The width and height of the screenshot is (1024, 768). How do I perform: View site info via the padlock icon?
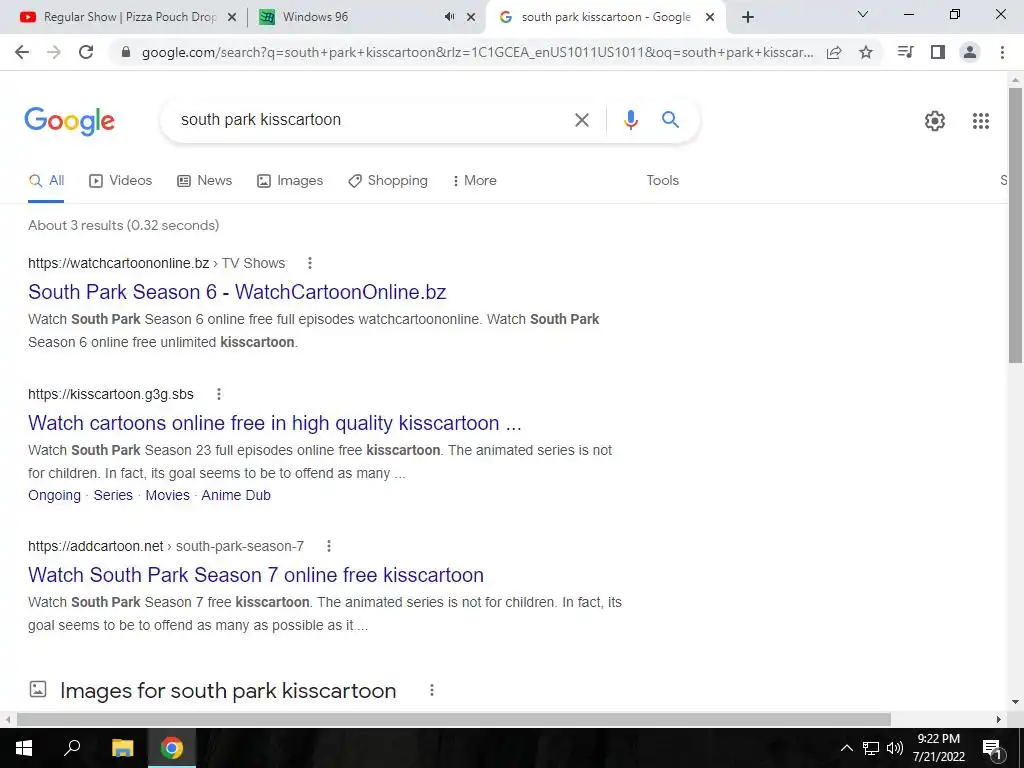pyautogui.click(x=126, y=52)
